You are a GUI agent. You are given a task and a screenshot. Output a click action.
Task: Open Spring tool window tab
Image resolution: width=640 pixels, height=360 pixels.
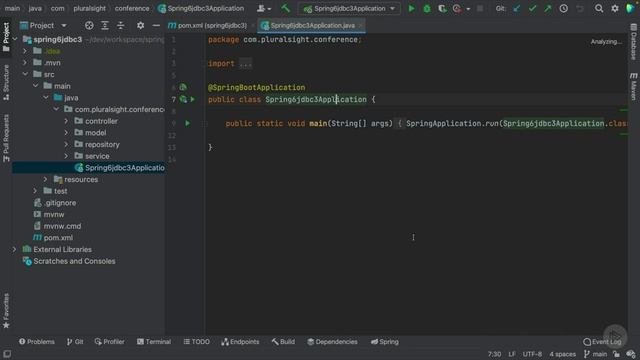click(x=385, y=342)
